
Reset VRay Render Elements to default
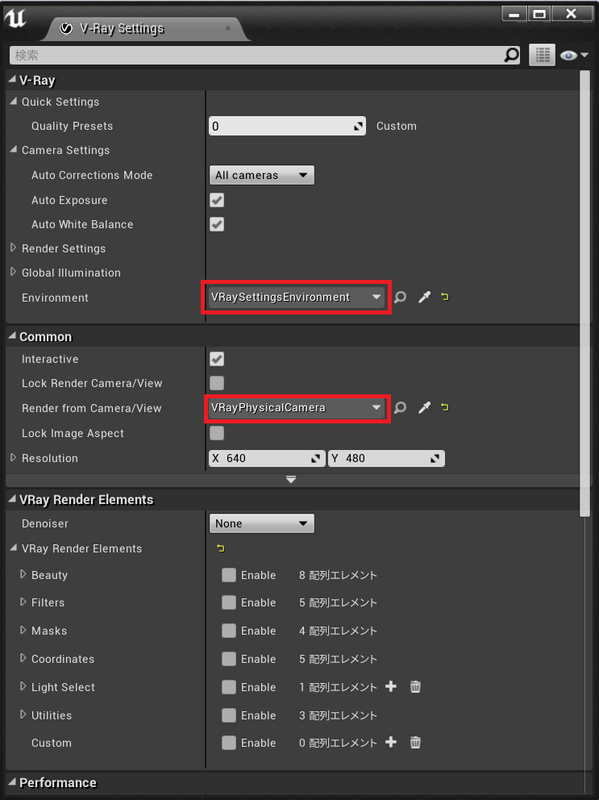coord(220,548)
